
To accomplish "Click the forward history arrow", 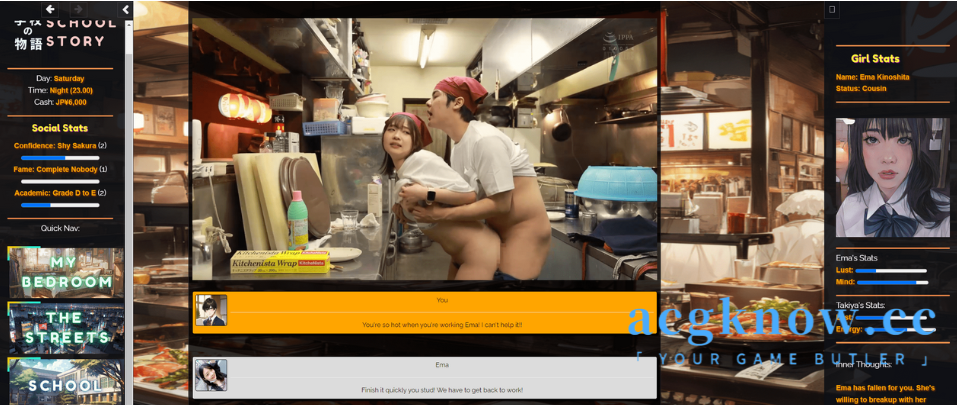I will [x=78, y=9].
